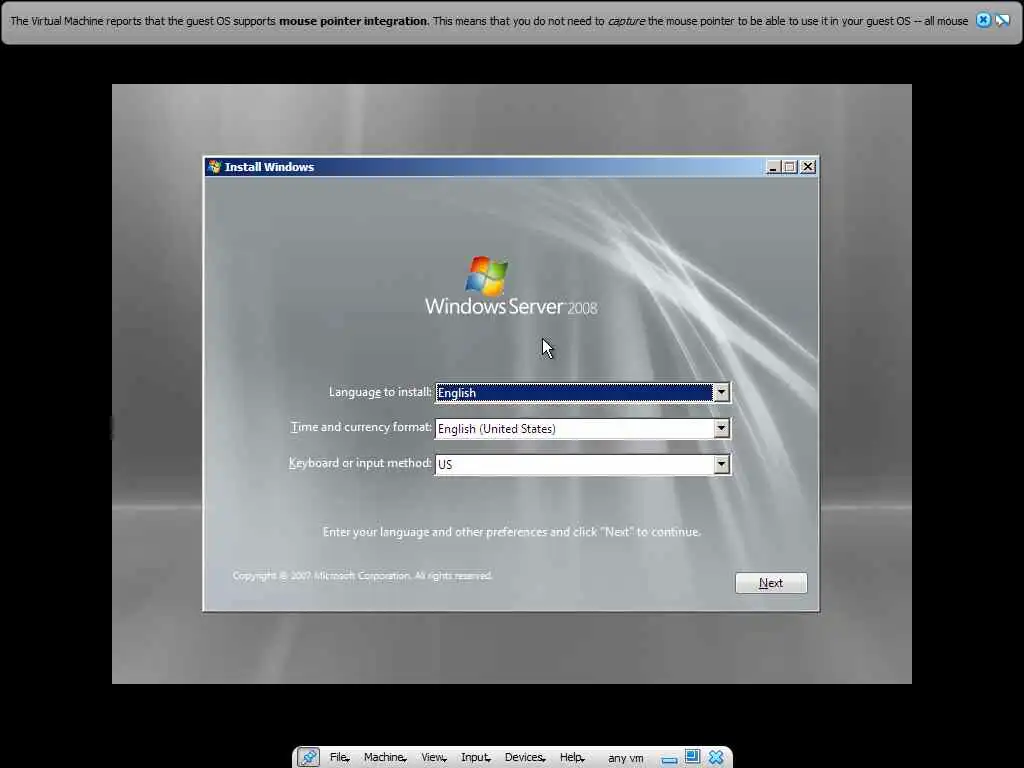Minimize the VM via mini toolbar icon
Image resolution: width=1024 pixels, height=768 pixels.
(669, 759)
